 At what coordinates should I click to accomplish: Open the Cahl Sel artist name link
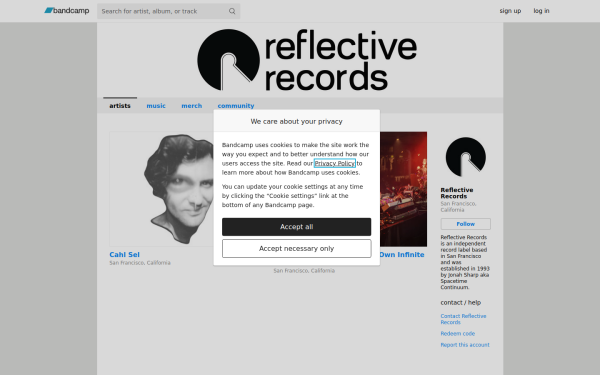click(x=124, y=254)
